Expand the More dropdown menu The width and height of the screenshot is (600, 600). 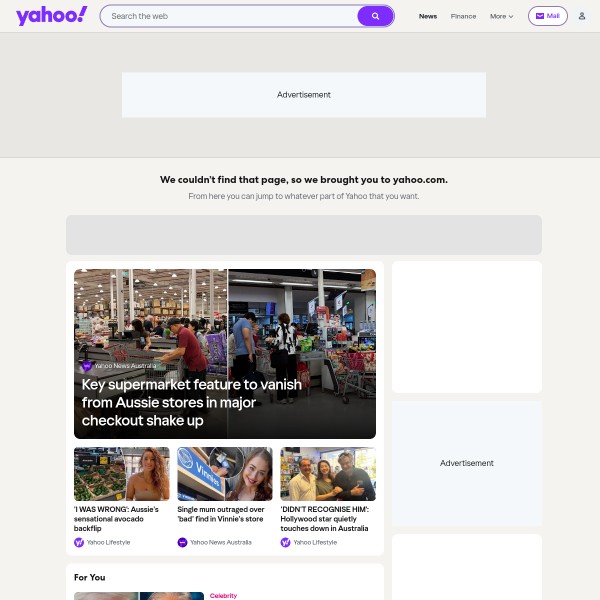501,16
